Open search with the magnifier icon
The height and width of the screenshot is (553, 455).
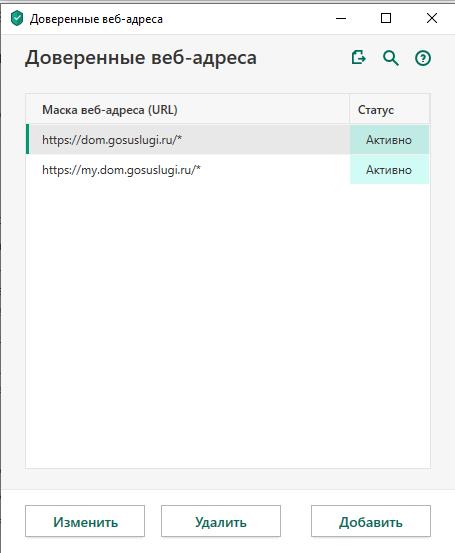point(391,58)
